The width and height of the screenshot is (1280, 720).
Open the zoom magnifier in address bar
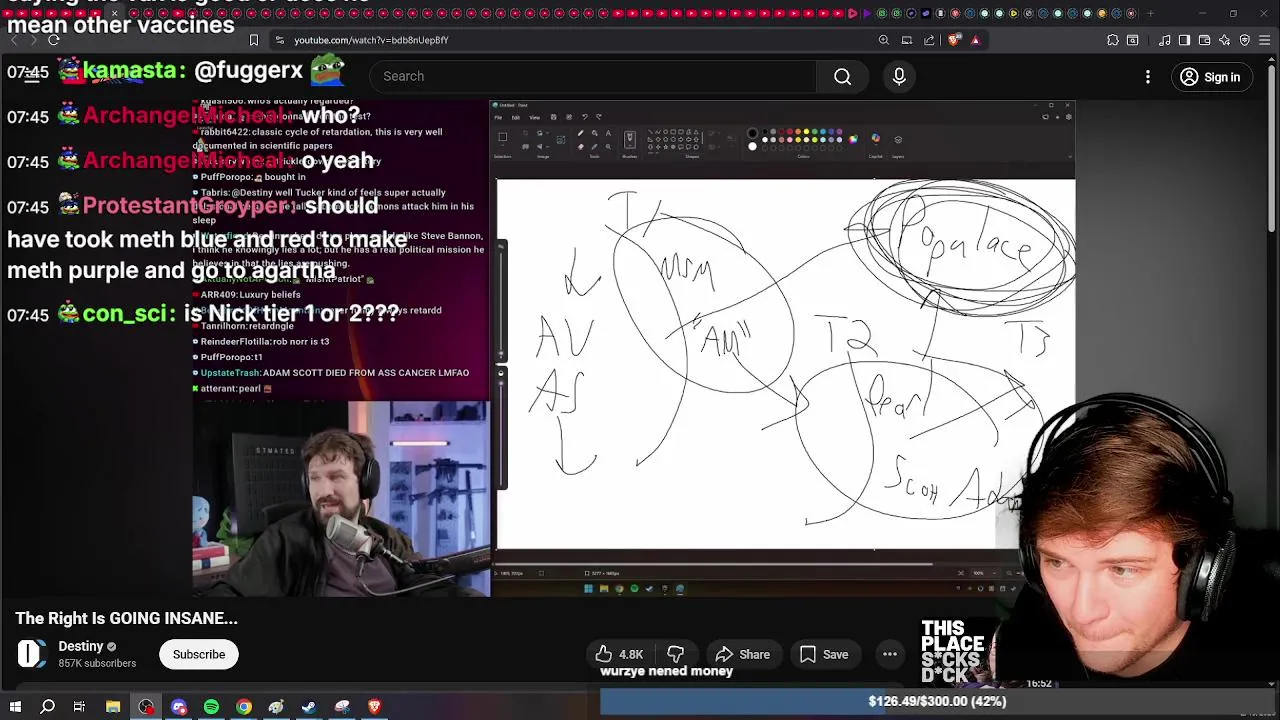[x=884, y=40]
